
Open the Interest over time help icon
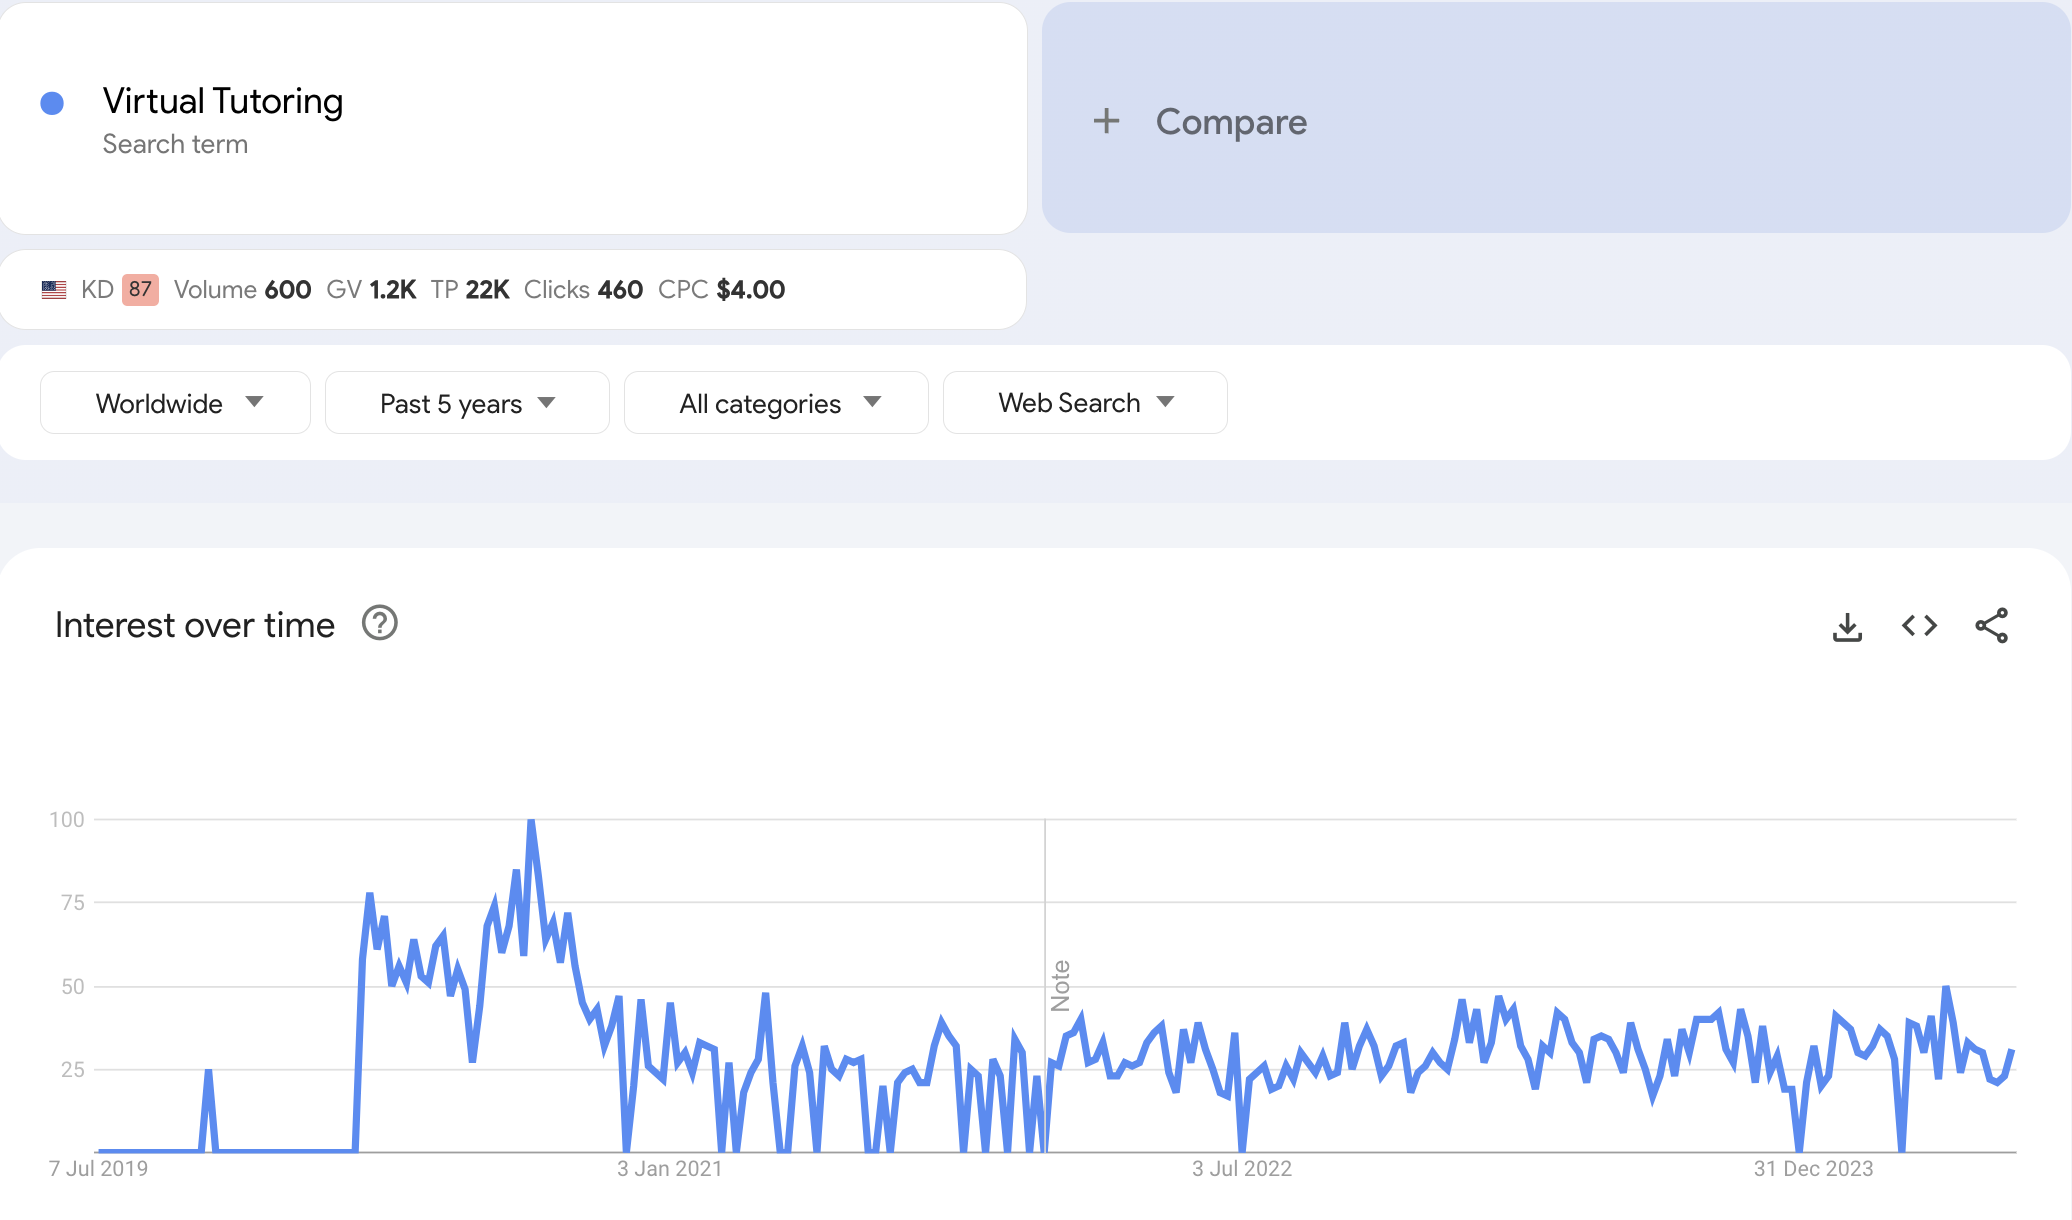(x=380, y=624)
